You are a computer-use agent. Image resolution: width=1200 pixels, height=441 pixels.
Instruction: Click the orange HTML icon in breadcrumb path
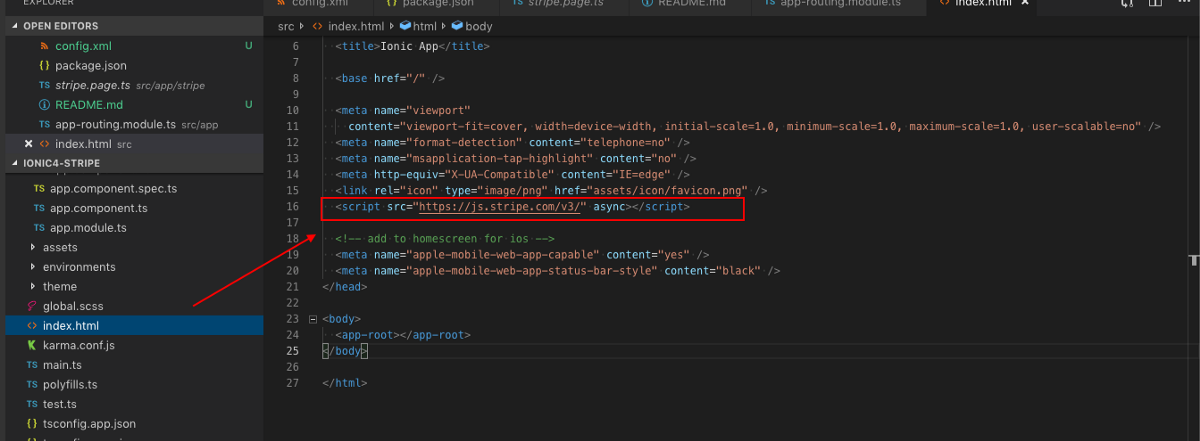coord(318,26)
